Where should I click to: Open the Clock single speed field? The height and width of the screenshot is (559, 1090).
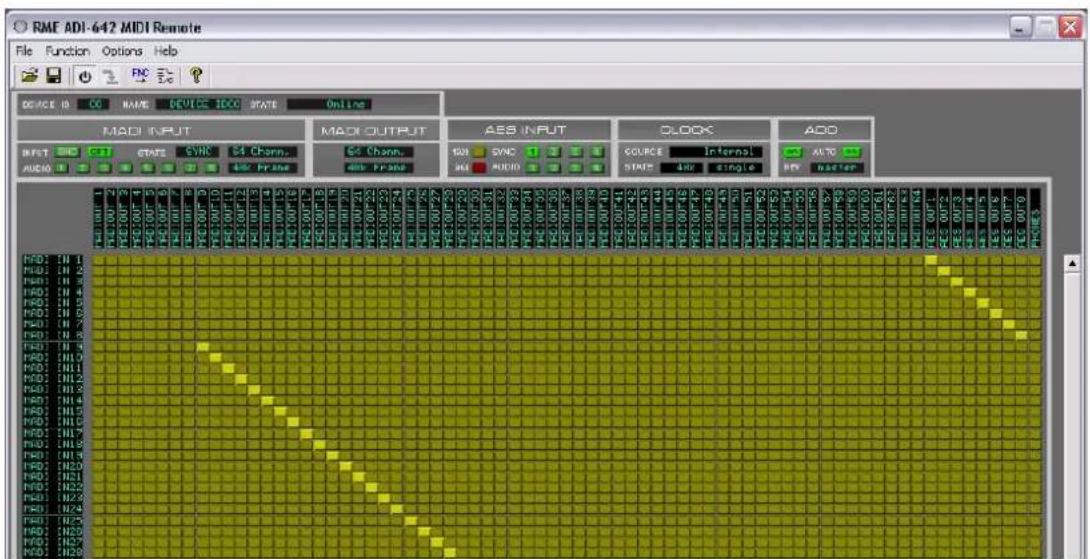(735, 168)
